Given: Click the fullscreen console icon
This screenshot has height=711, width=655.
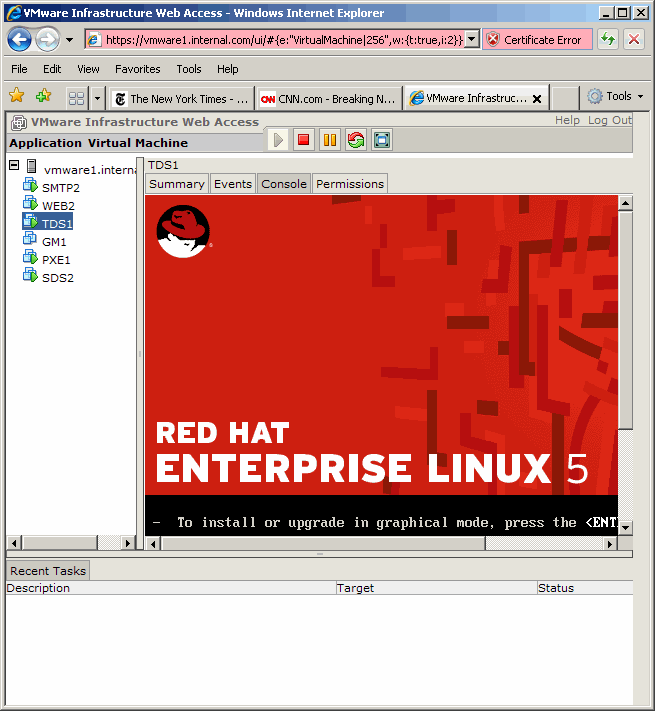Looking at the screenshot, I should click(x=382, y=140).
